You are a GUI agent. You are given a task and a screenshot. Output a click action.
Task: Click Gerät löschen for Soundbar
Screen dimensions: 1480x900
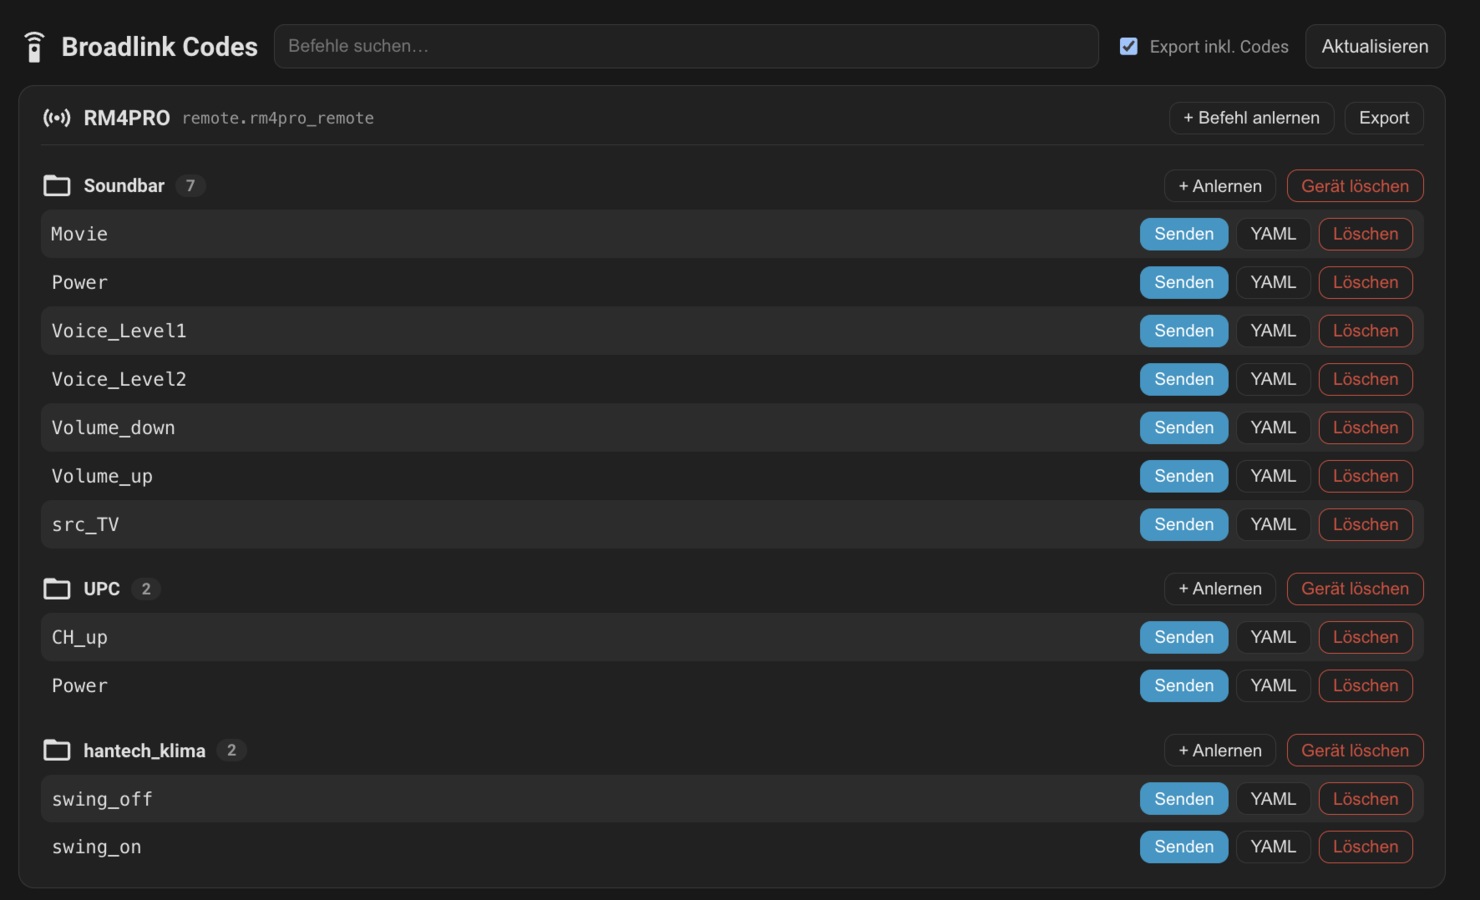[x=1355, y=186]
